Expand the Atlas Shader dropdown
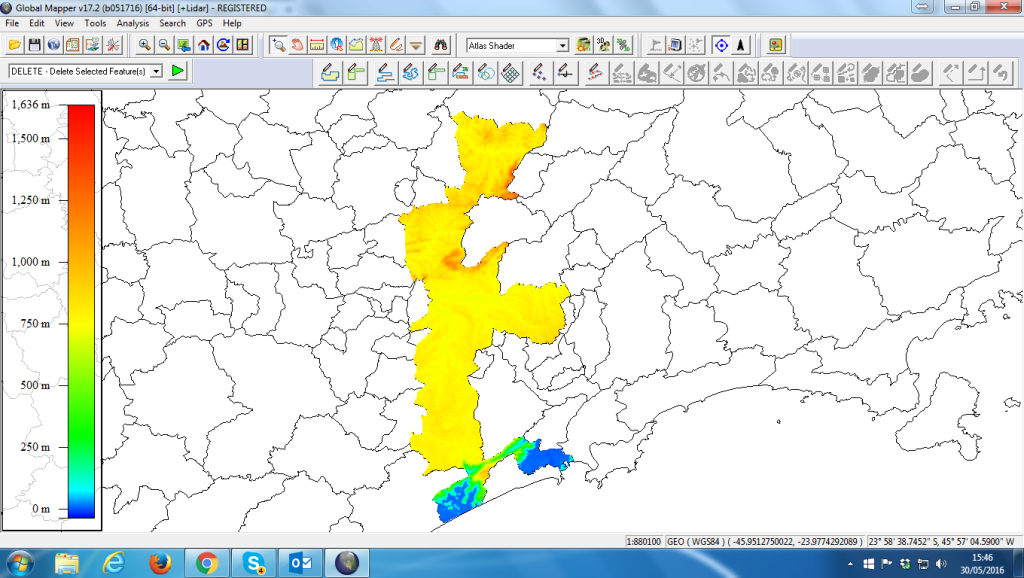 [x=562, y=45]
